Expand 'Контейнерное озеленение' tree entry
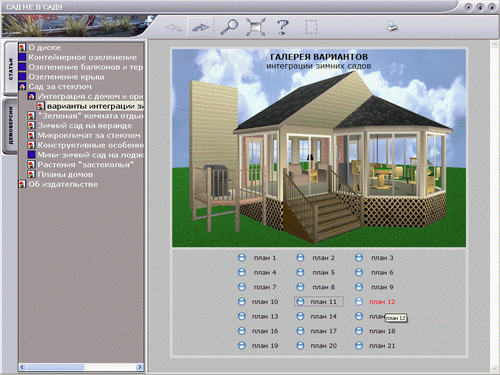The image size is (500, 375). (22, 57)
